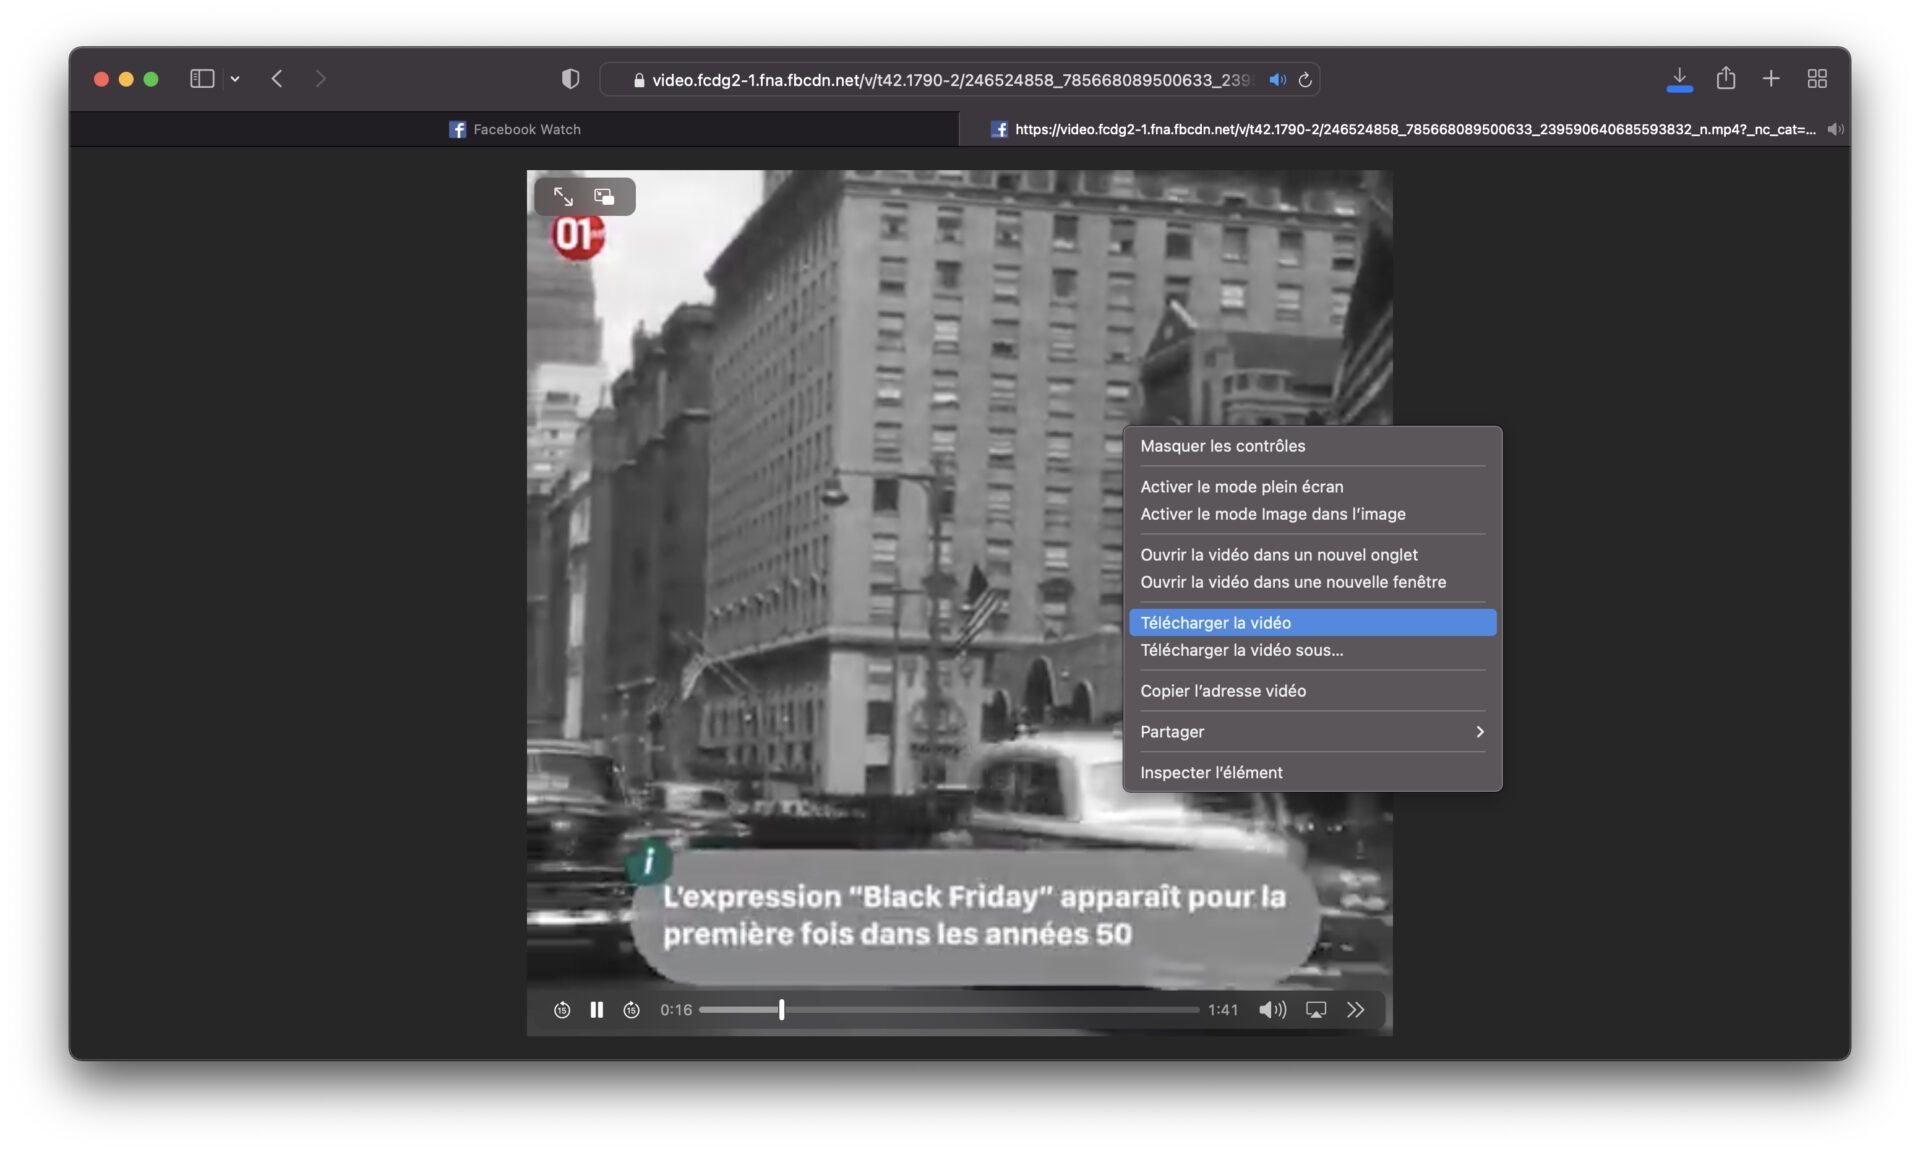Image resolution: width=1920 pixels, height=1152 pixels.
Task: Click the fullscreen arrows icon on video
Action: (x=563, y=196)
